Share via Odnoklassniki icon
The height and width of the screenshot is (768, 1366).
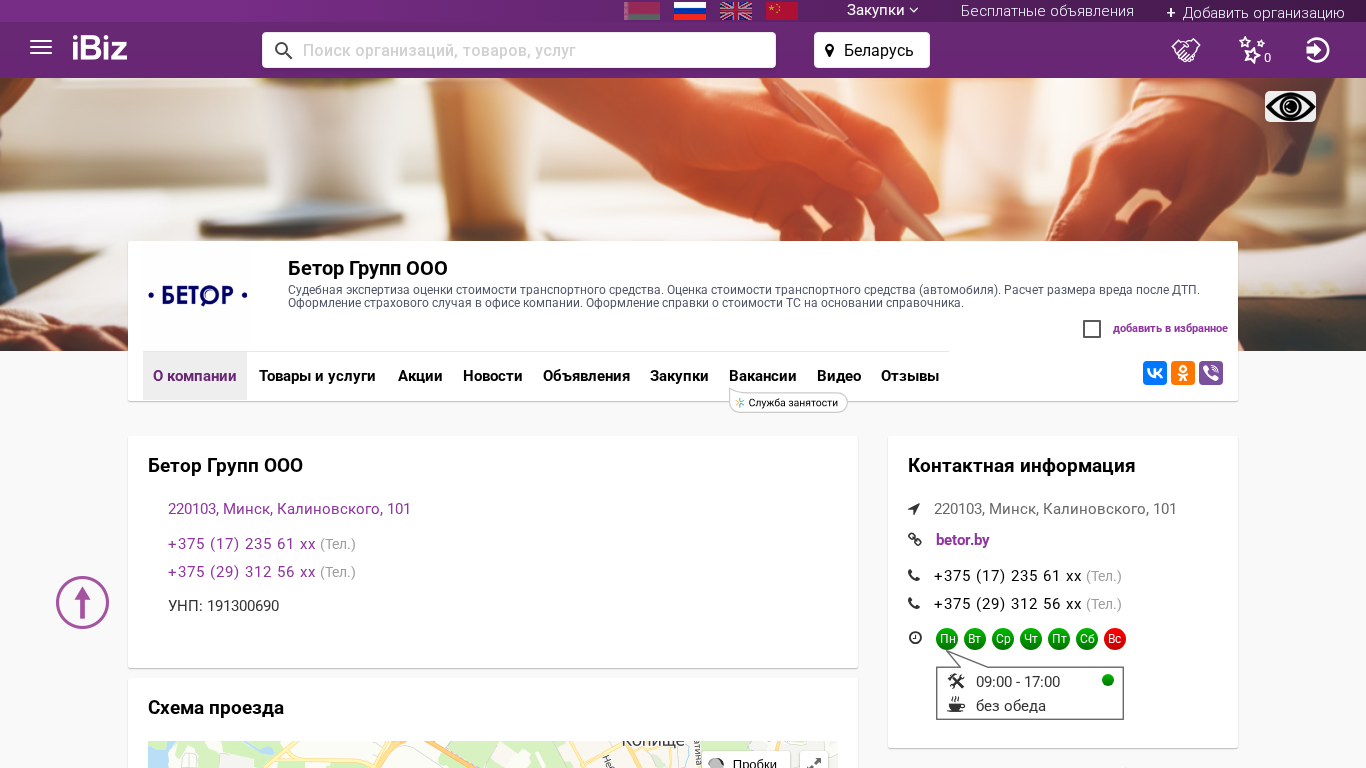pyautogui.click(x=1183, y=373)
